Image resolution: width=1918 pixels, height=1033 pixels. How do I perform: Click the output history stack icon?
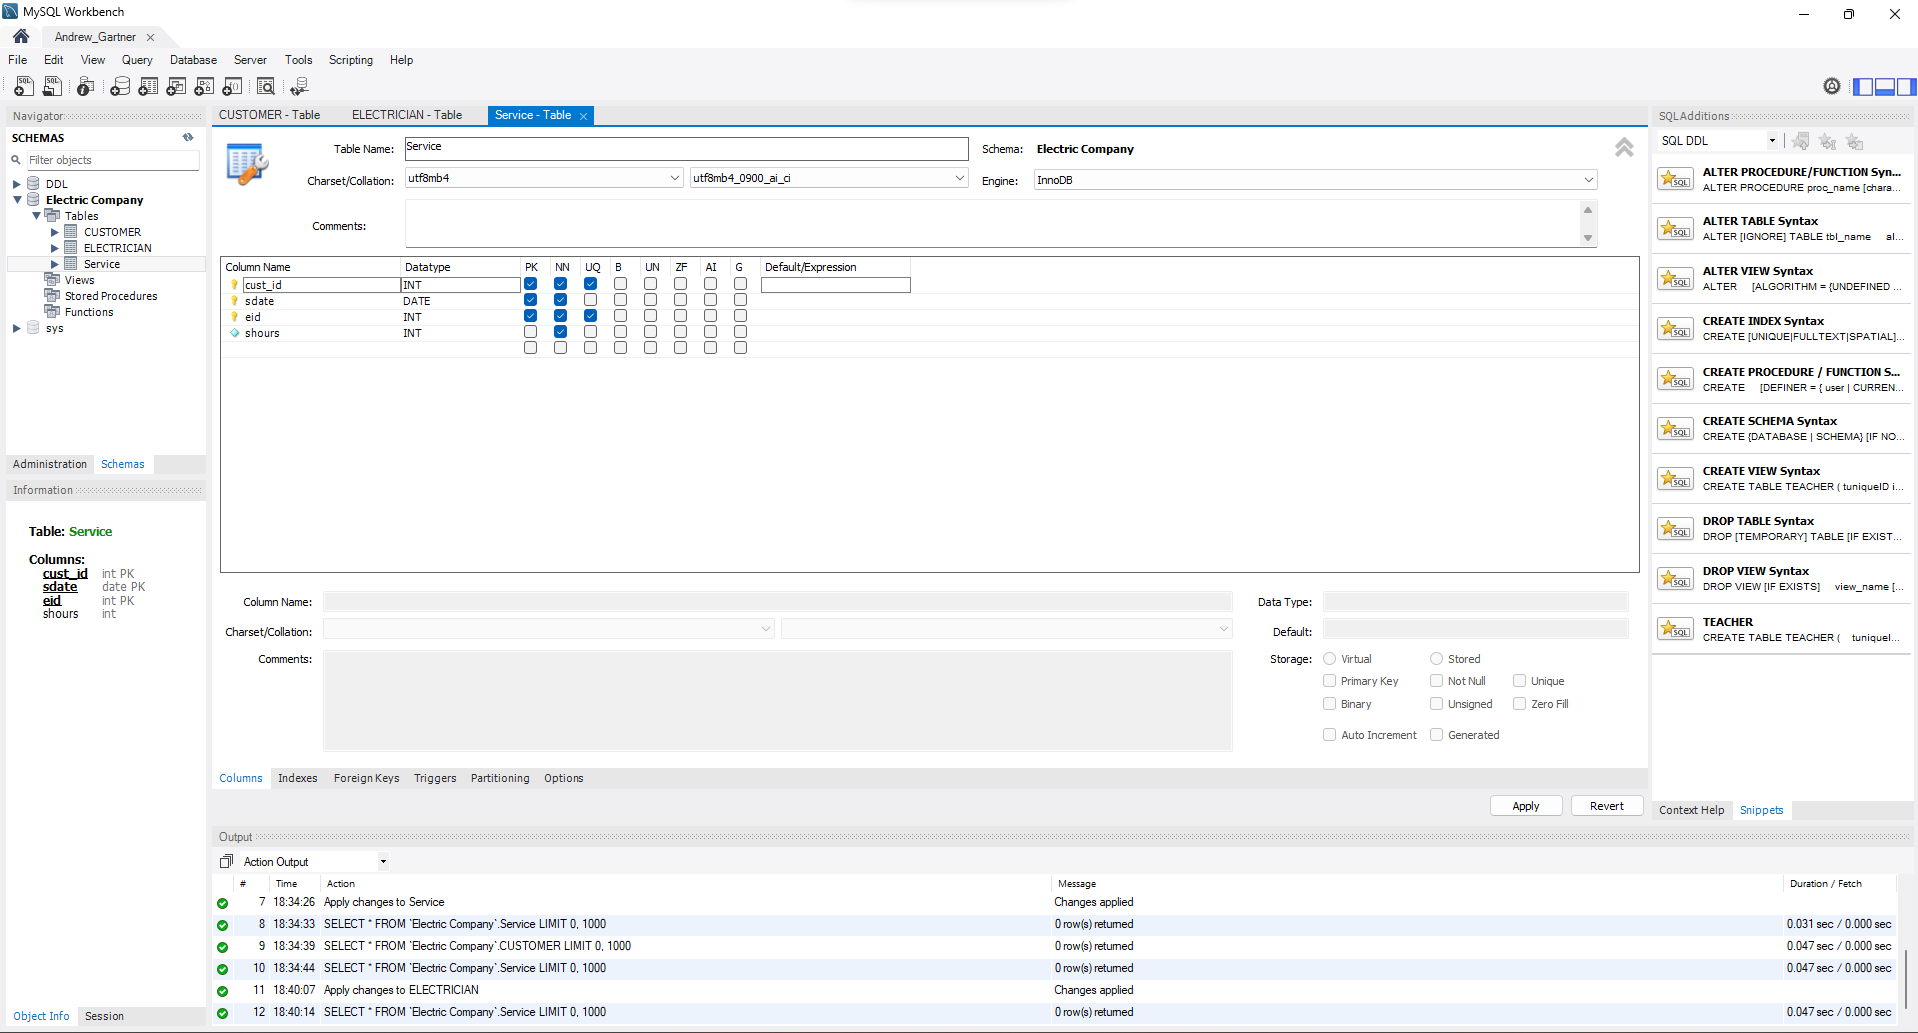226,861
